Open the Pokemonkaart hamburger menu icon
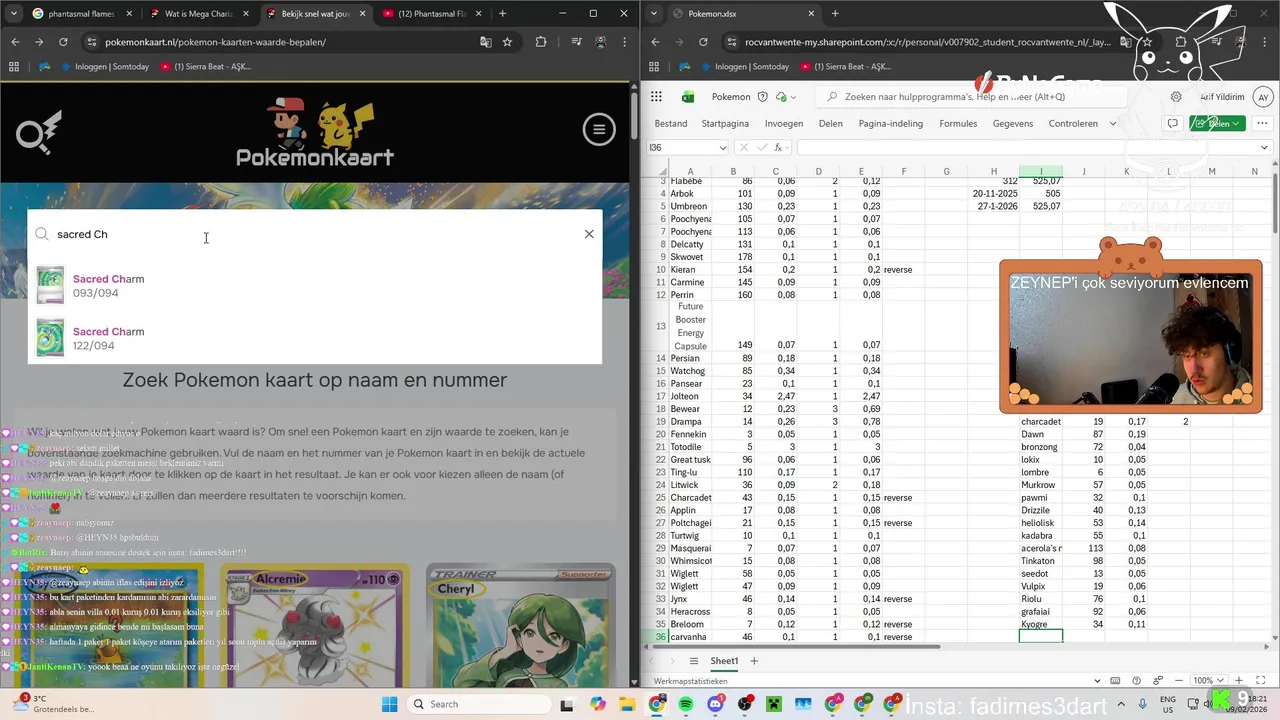 [x=599, y=129]
